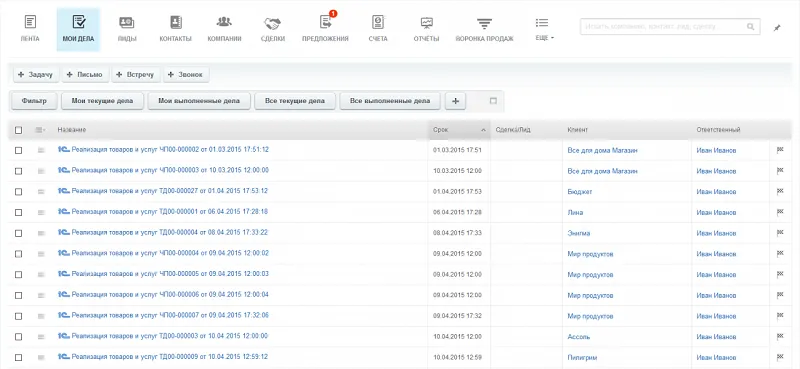
Task: Switch to Мои выполненные дела filter
Action: (199, 101)
